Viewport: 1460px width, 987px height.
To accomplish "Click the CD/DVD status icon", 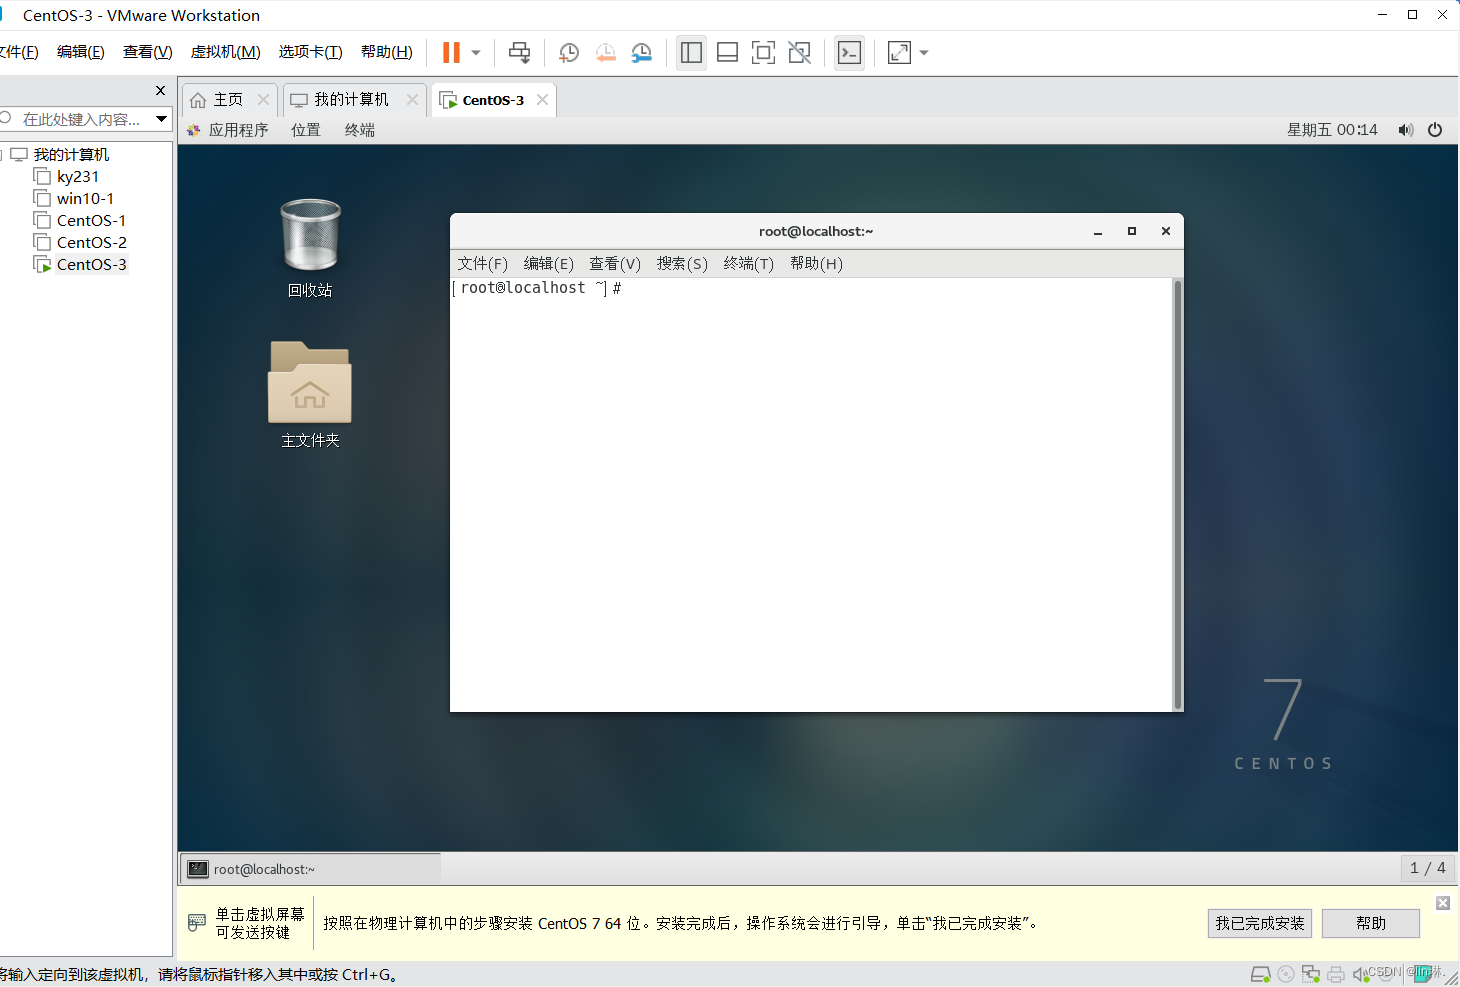I will (1286, 974).
